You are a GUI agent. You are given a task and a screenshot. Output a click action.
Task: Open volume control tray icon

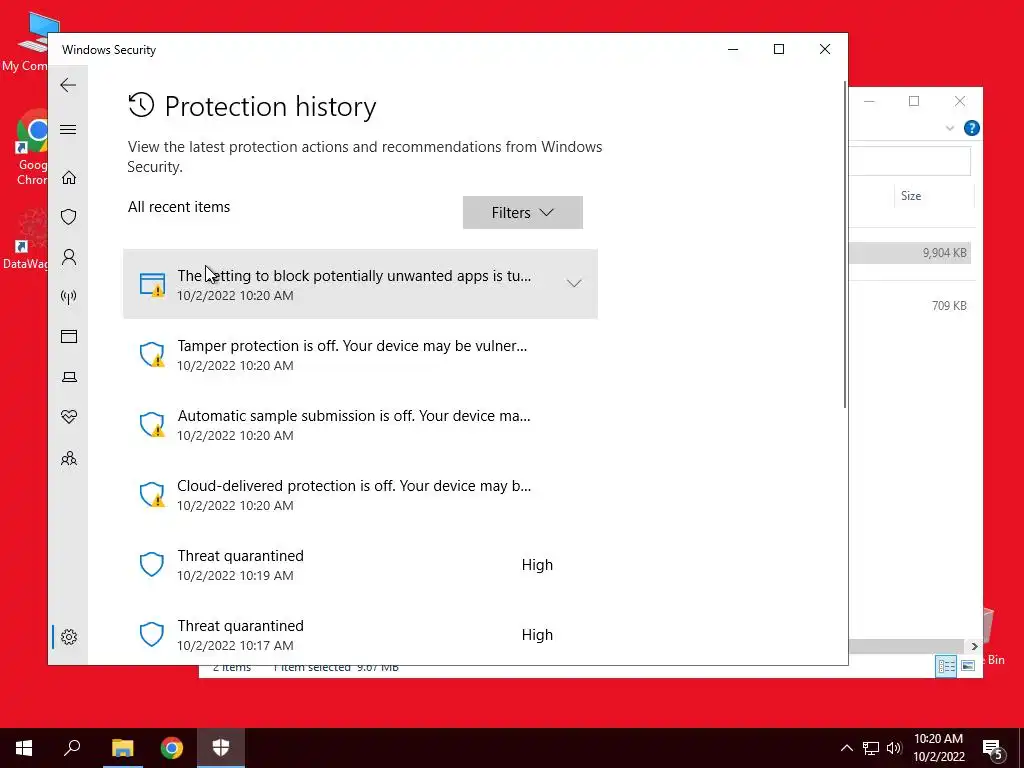tap(894, 748)
